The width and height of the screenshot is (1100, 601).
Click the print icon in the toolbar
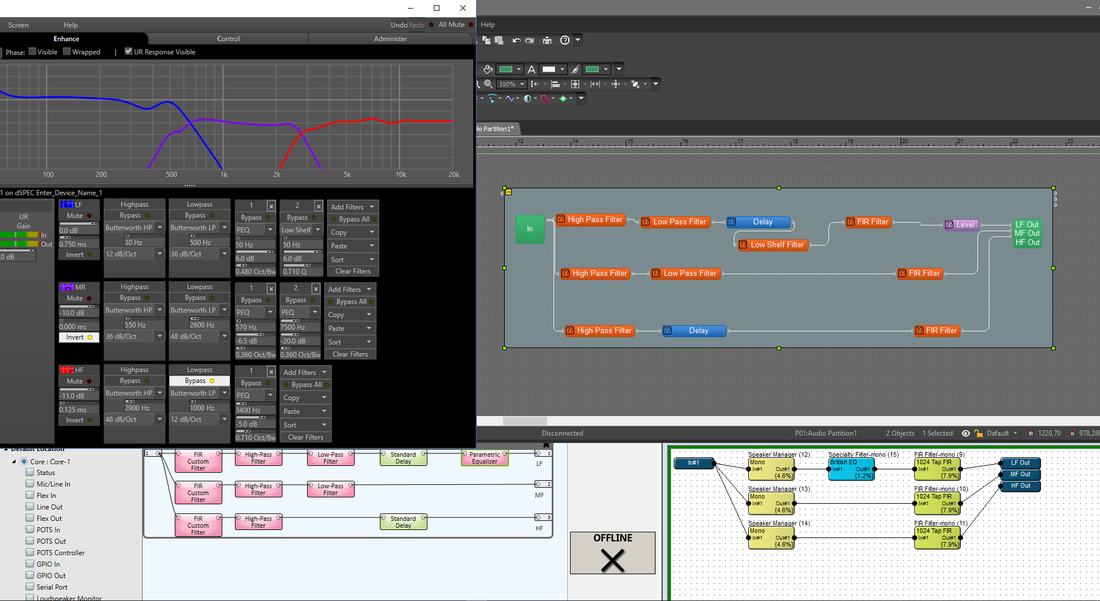click(x=547, y=41)
